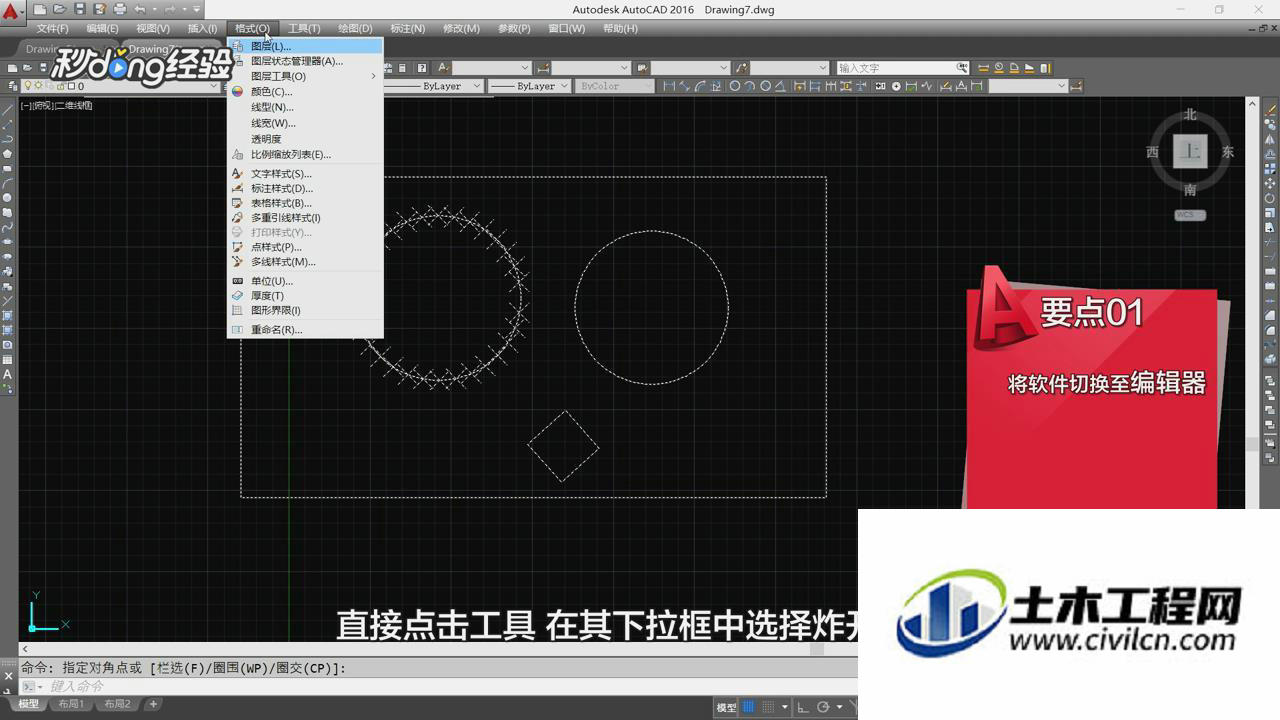Click the aligned dimension icon in dimension toolbar
The image size is (1280, 720).
tap(684, 86)
